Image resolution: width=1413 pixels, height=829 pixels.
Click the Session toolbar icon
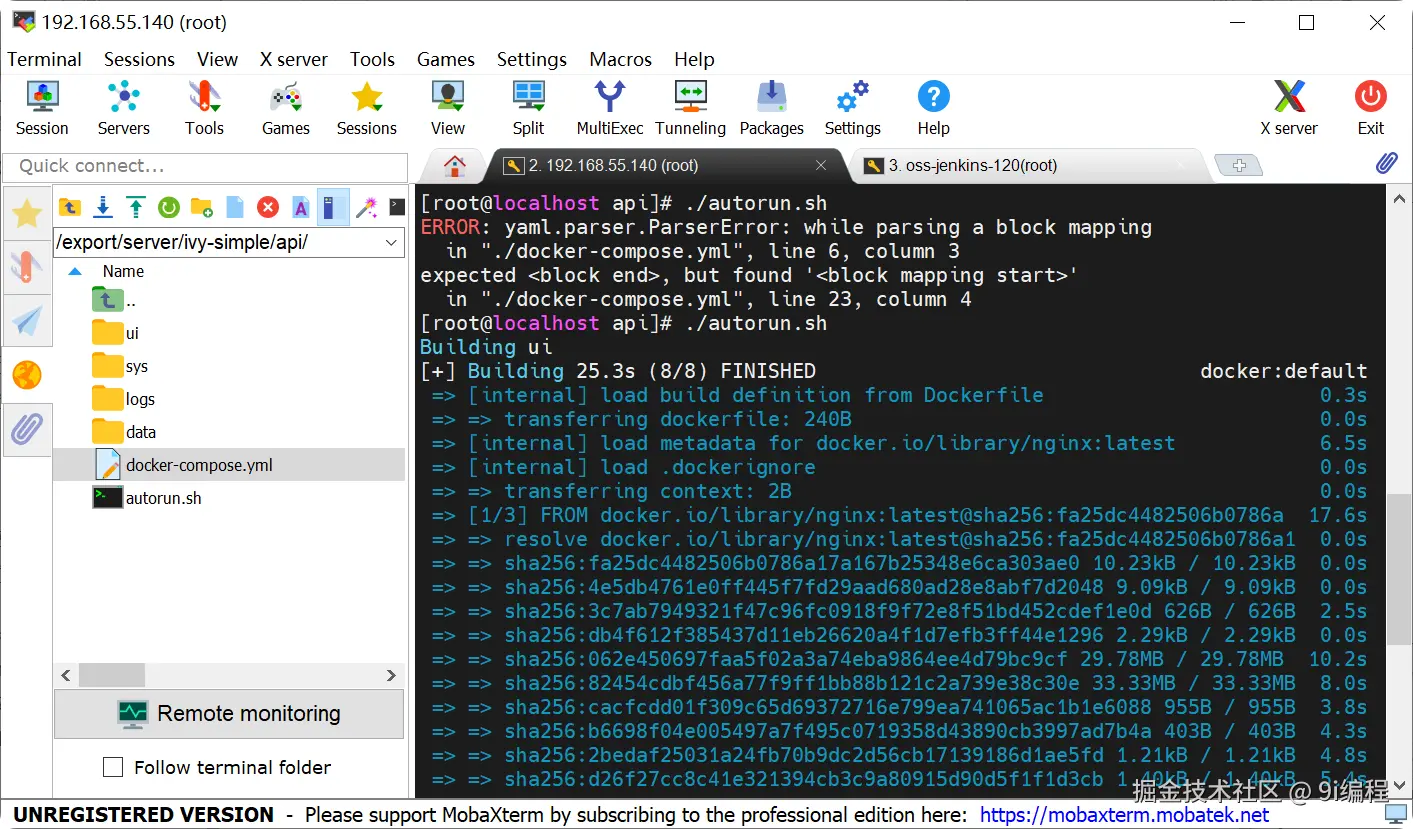[x=42, y=108]
